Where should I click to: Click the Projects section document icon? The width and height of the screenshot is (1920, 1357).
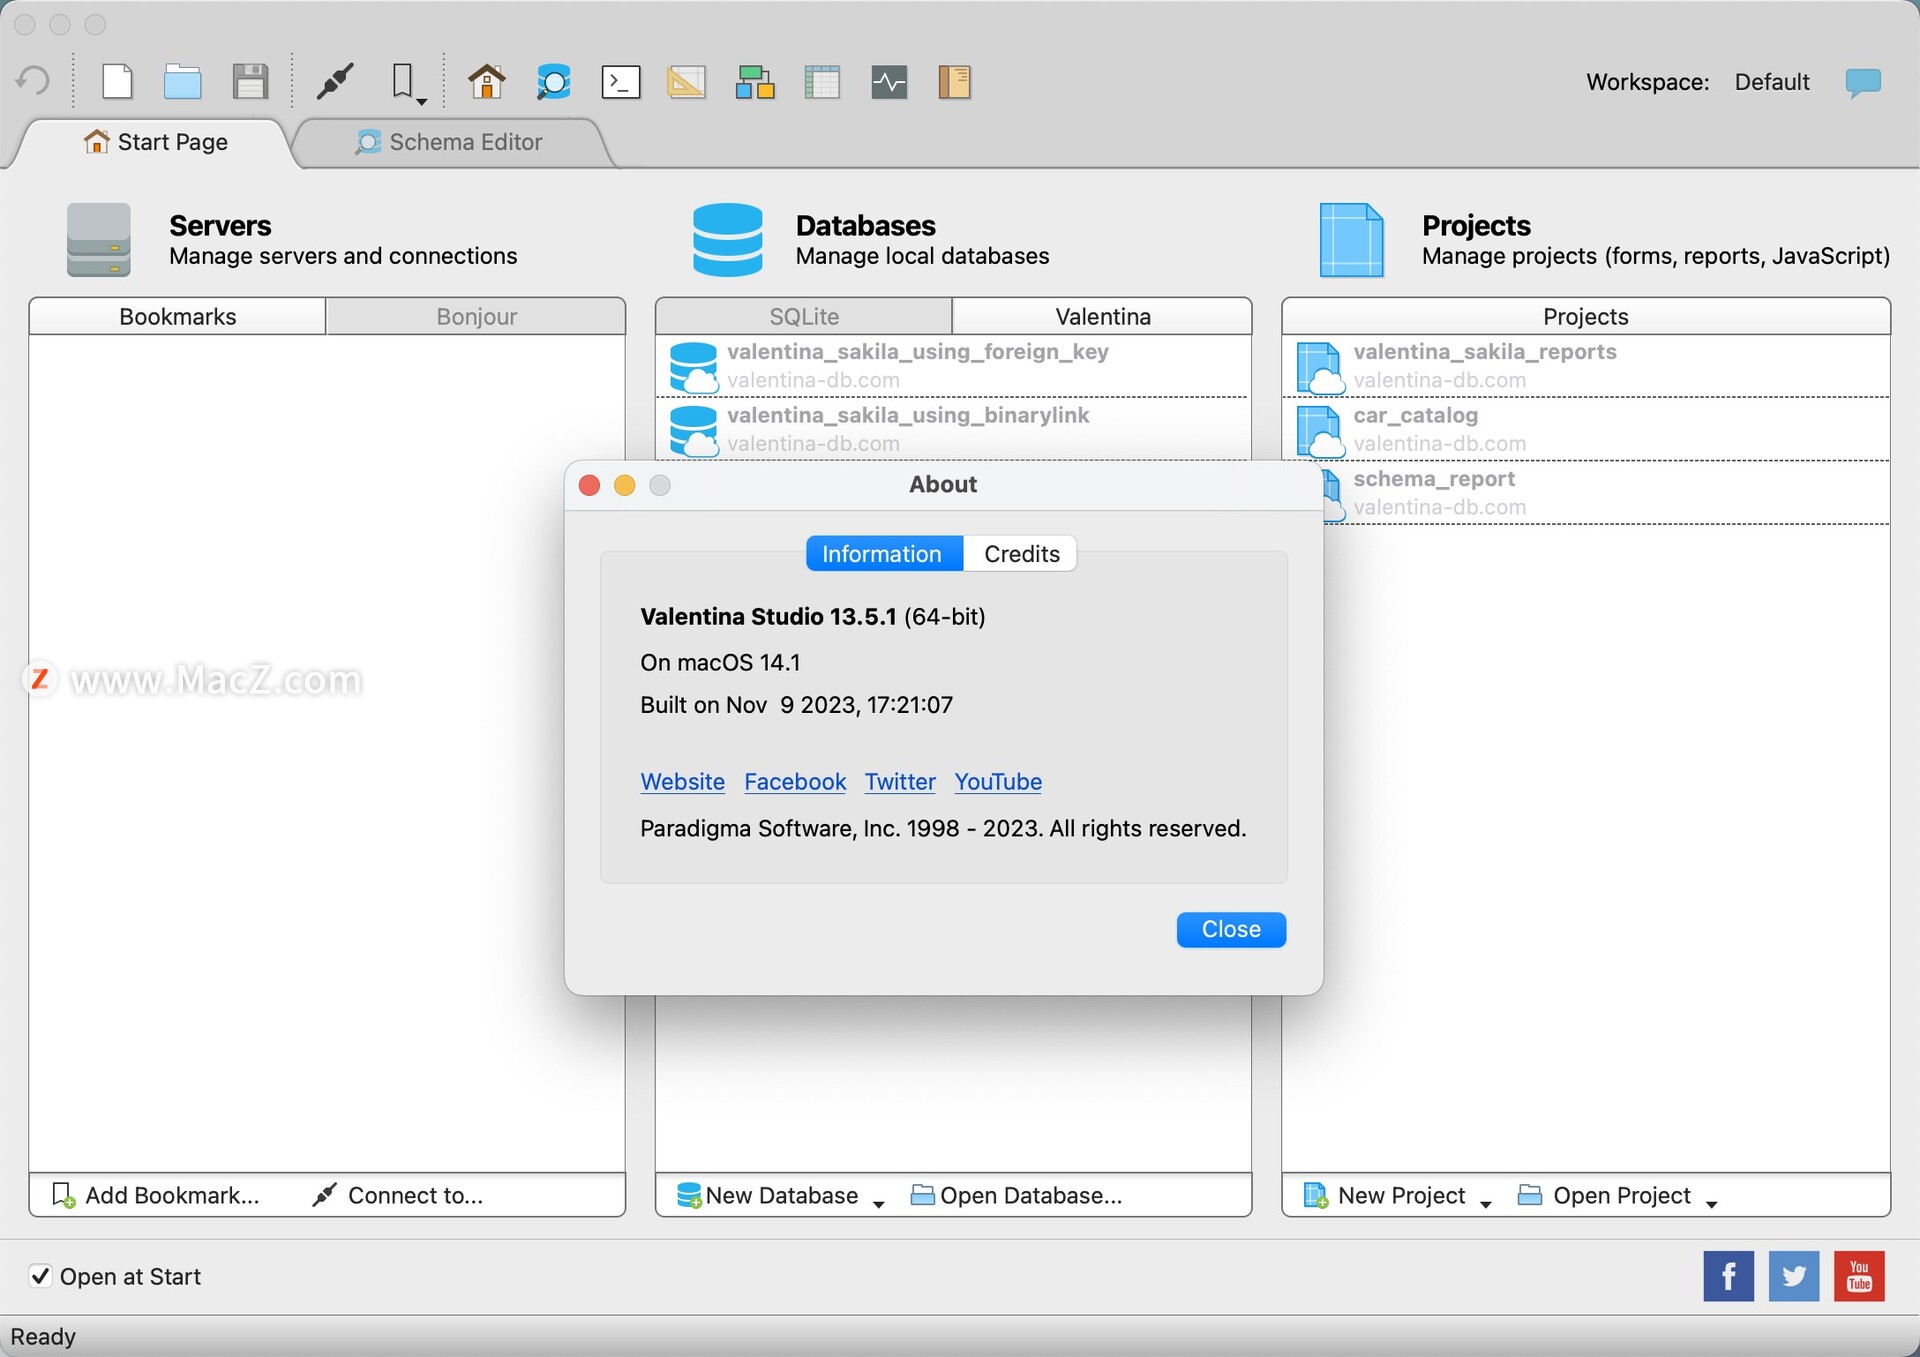(1351, 240)
